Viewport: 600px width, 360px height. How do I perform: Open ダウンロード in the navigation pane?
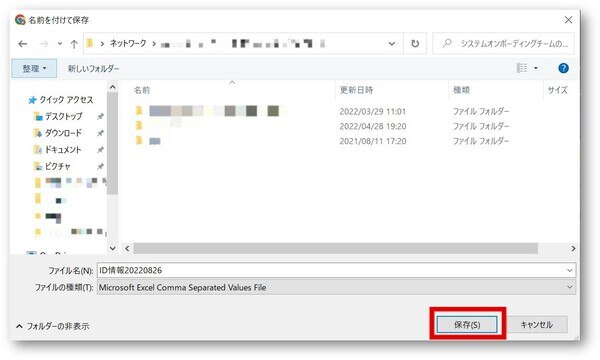[58, 133]
